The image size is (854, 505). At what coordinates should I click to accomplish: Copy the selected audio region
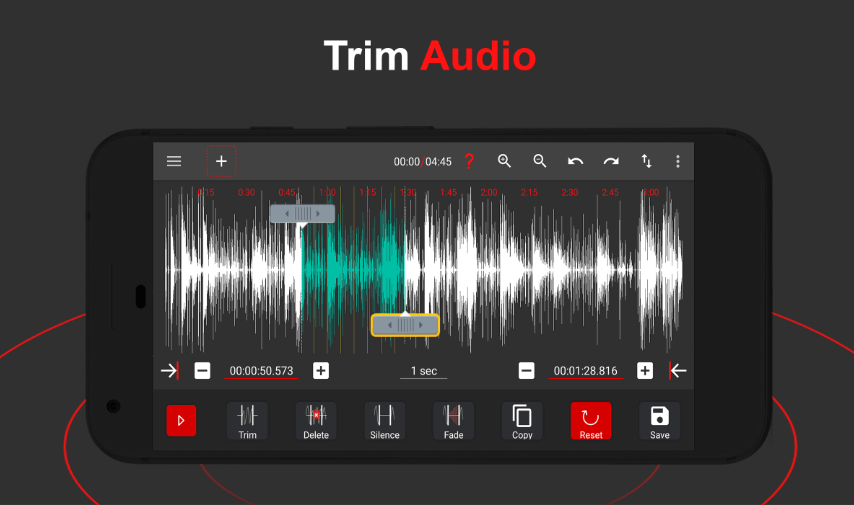click(522, 421)
